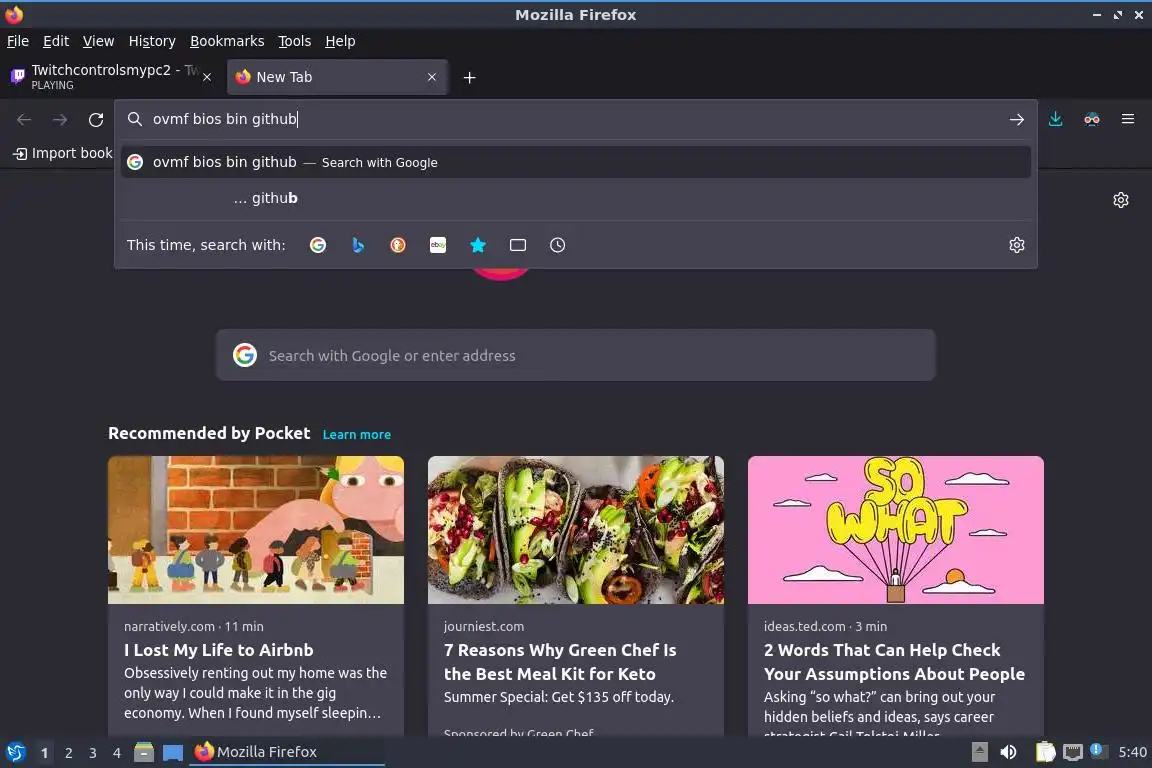Click the go arrow in the address bar
Screen dimensions: 1152x768
pos(1016,119)
